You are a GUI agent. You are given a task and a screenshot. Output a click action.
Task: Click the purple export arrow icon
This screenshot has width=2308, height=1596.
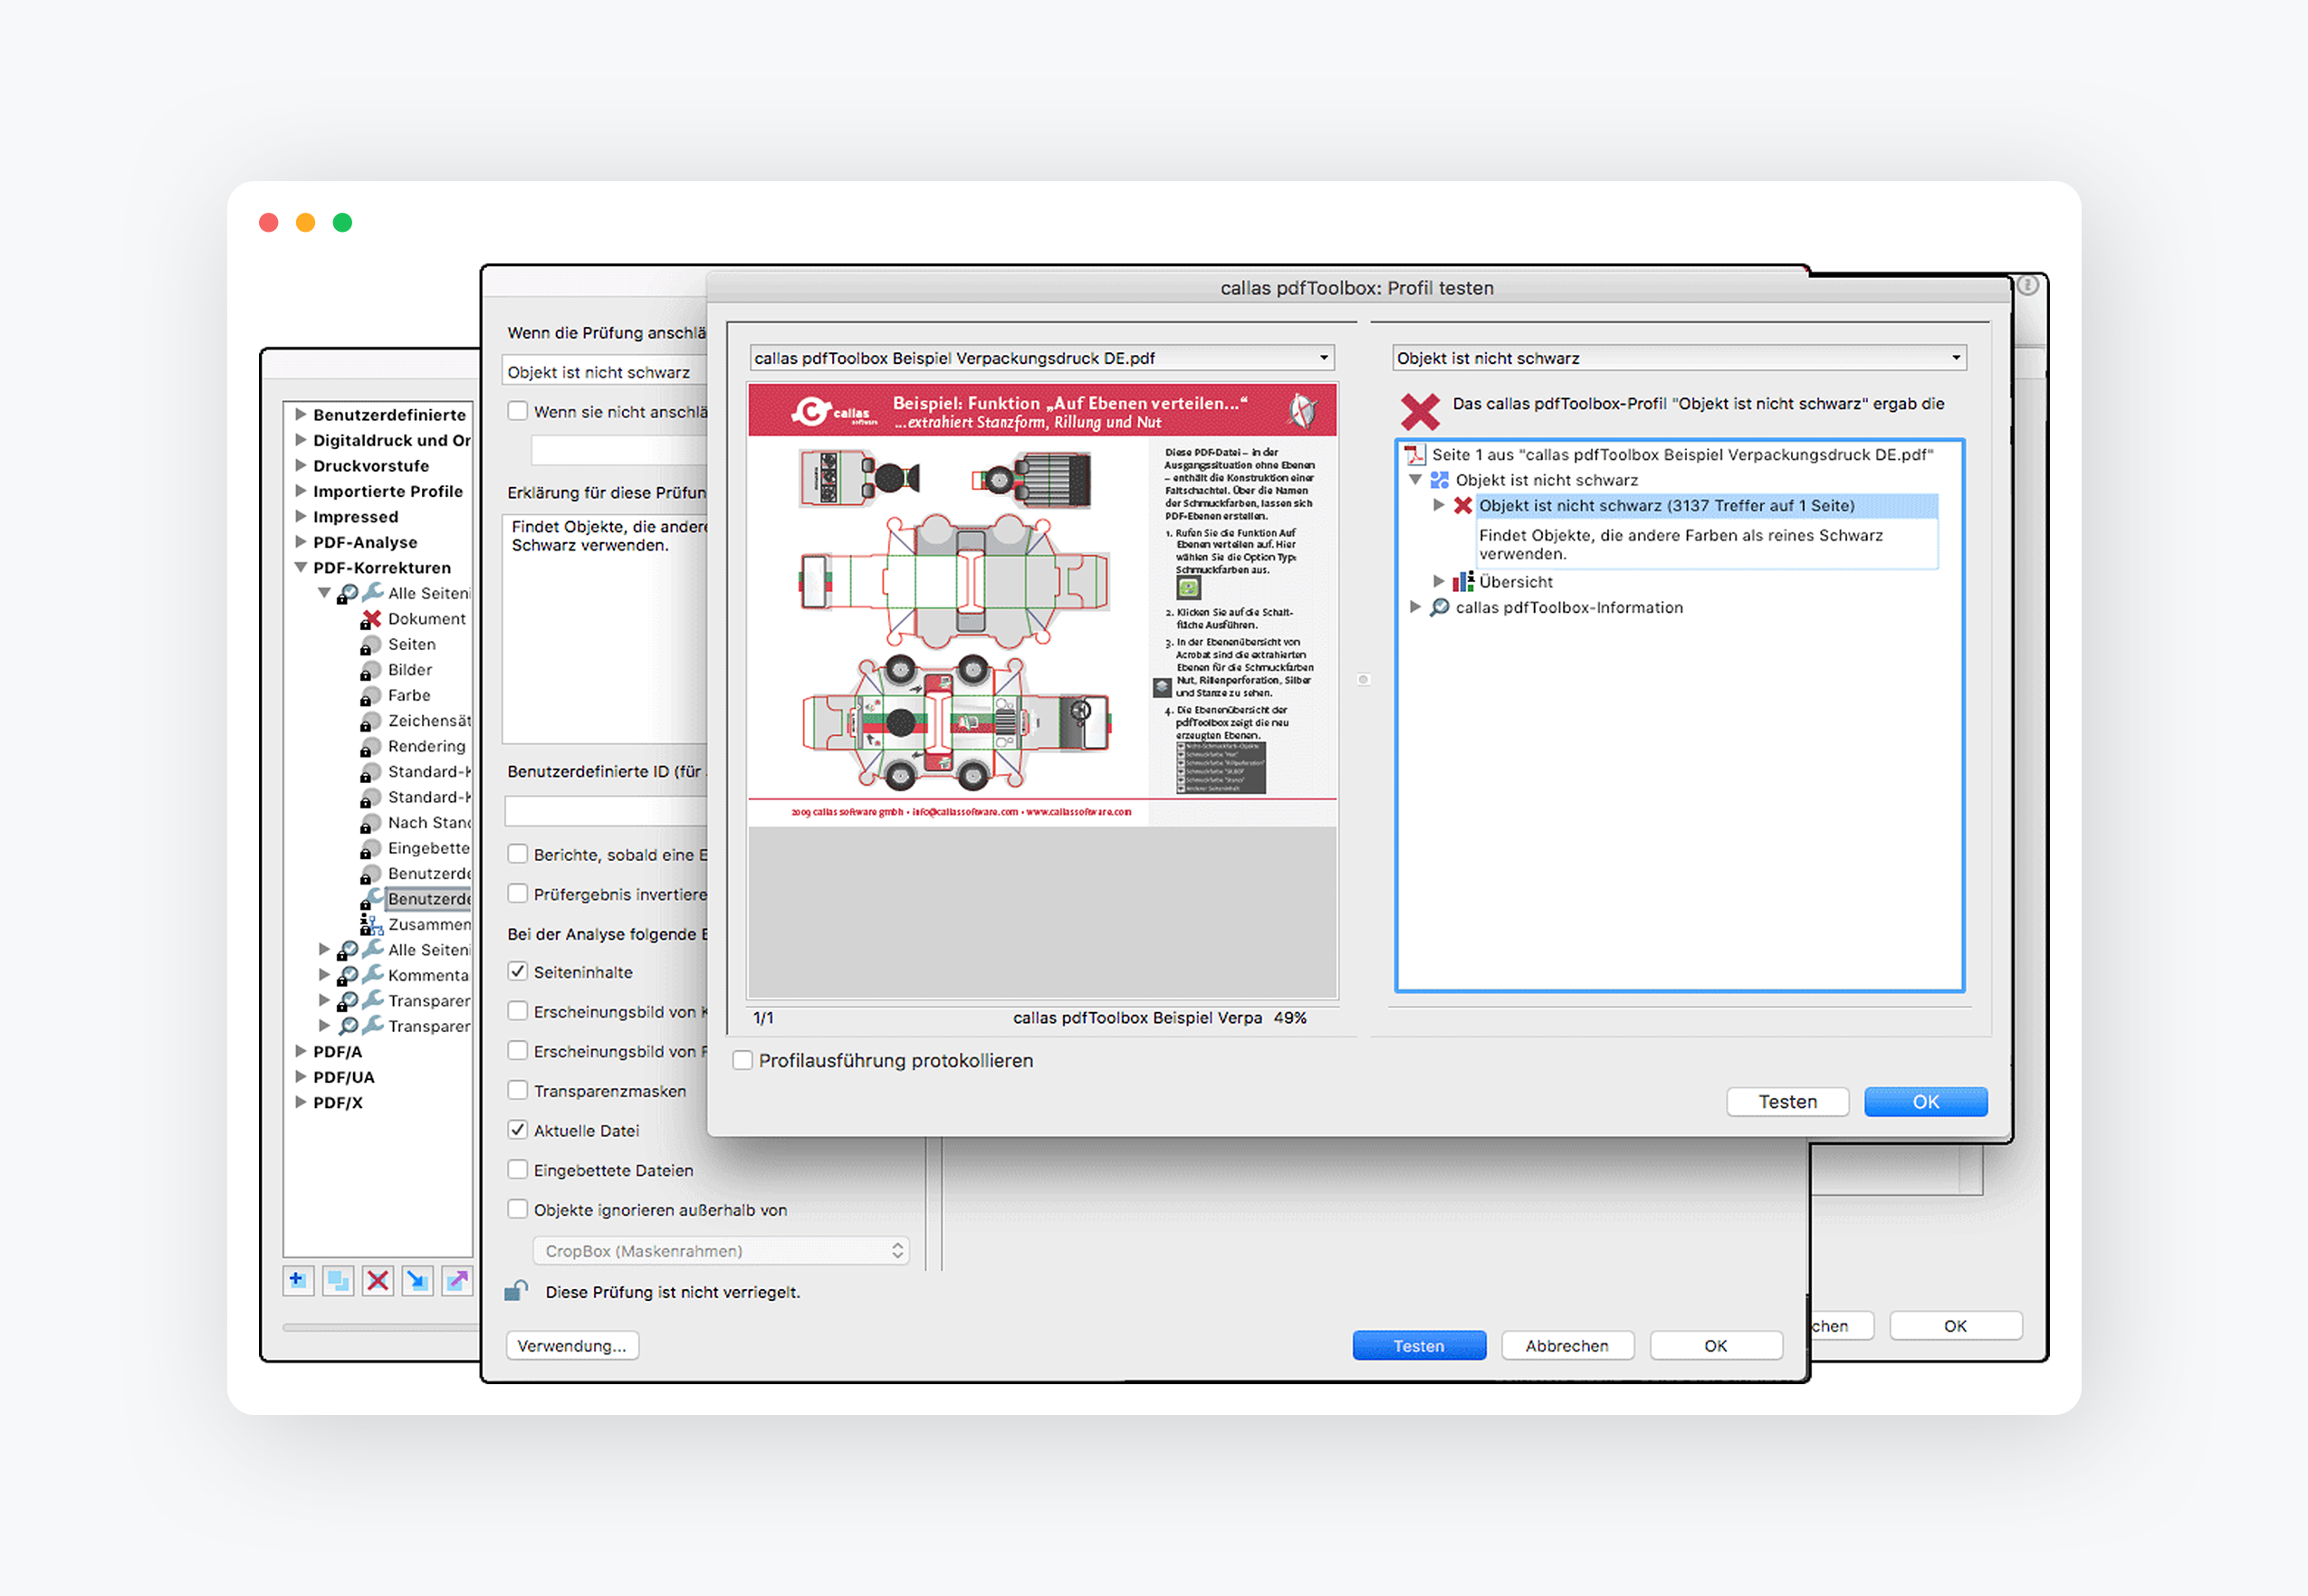(457, 1280)
